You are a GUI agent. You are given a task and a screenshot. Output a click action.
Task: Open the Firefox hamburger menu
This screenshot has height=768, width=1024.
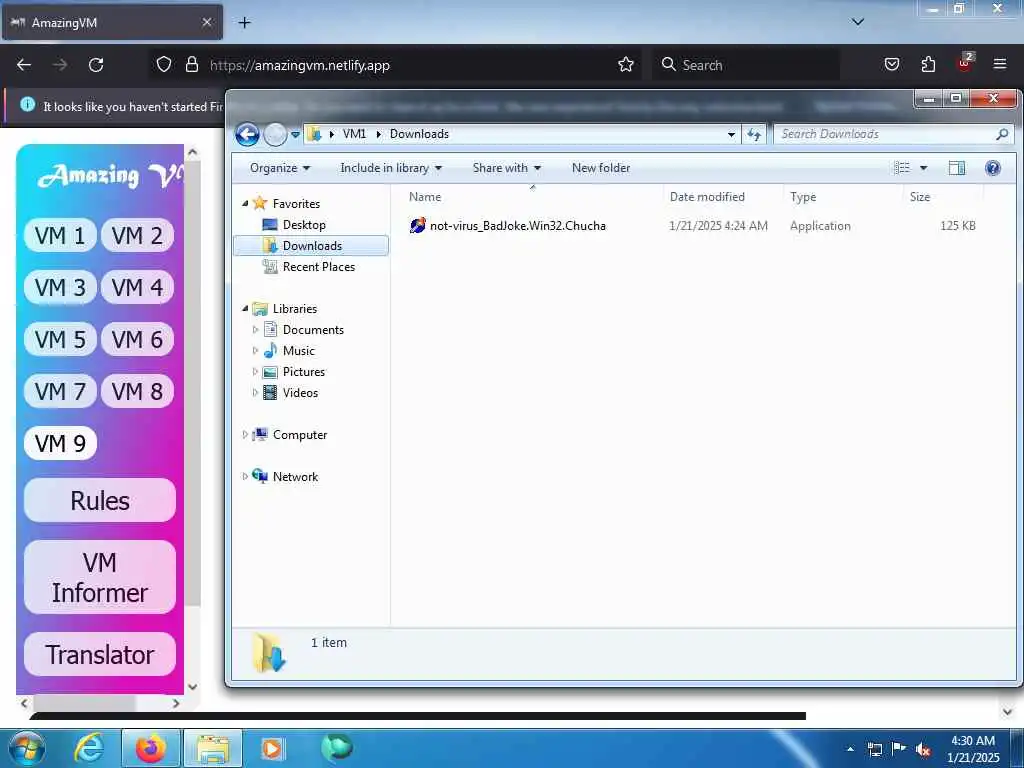pos(1000,64)
